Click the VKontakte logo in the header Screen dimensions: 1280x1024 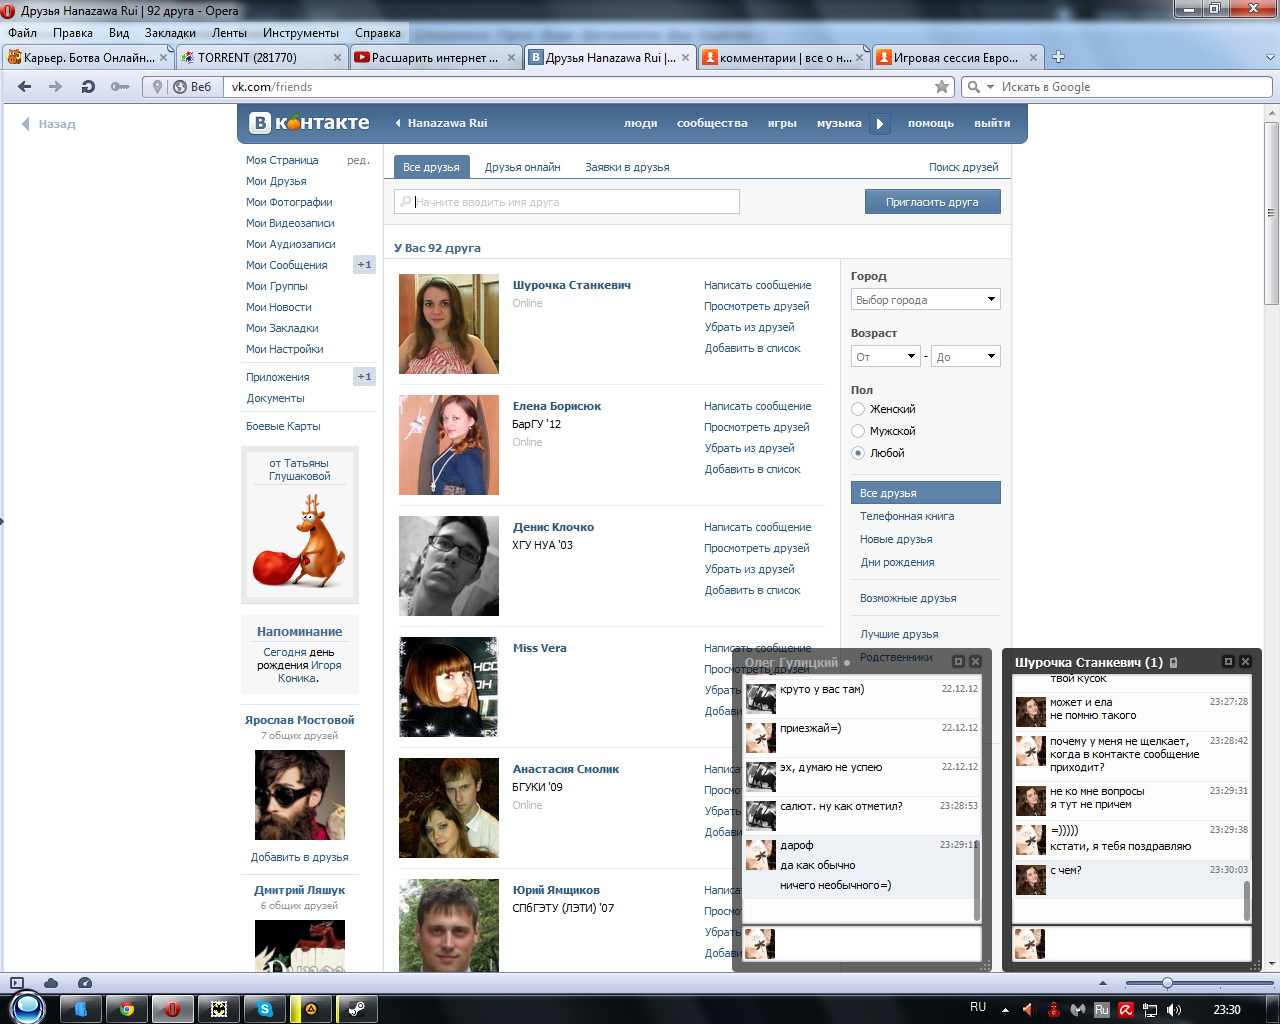[309, 123]
